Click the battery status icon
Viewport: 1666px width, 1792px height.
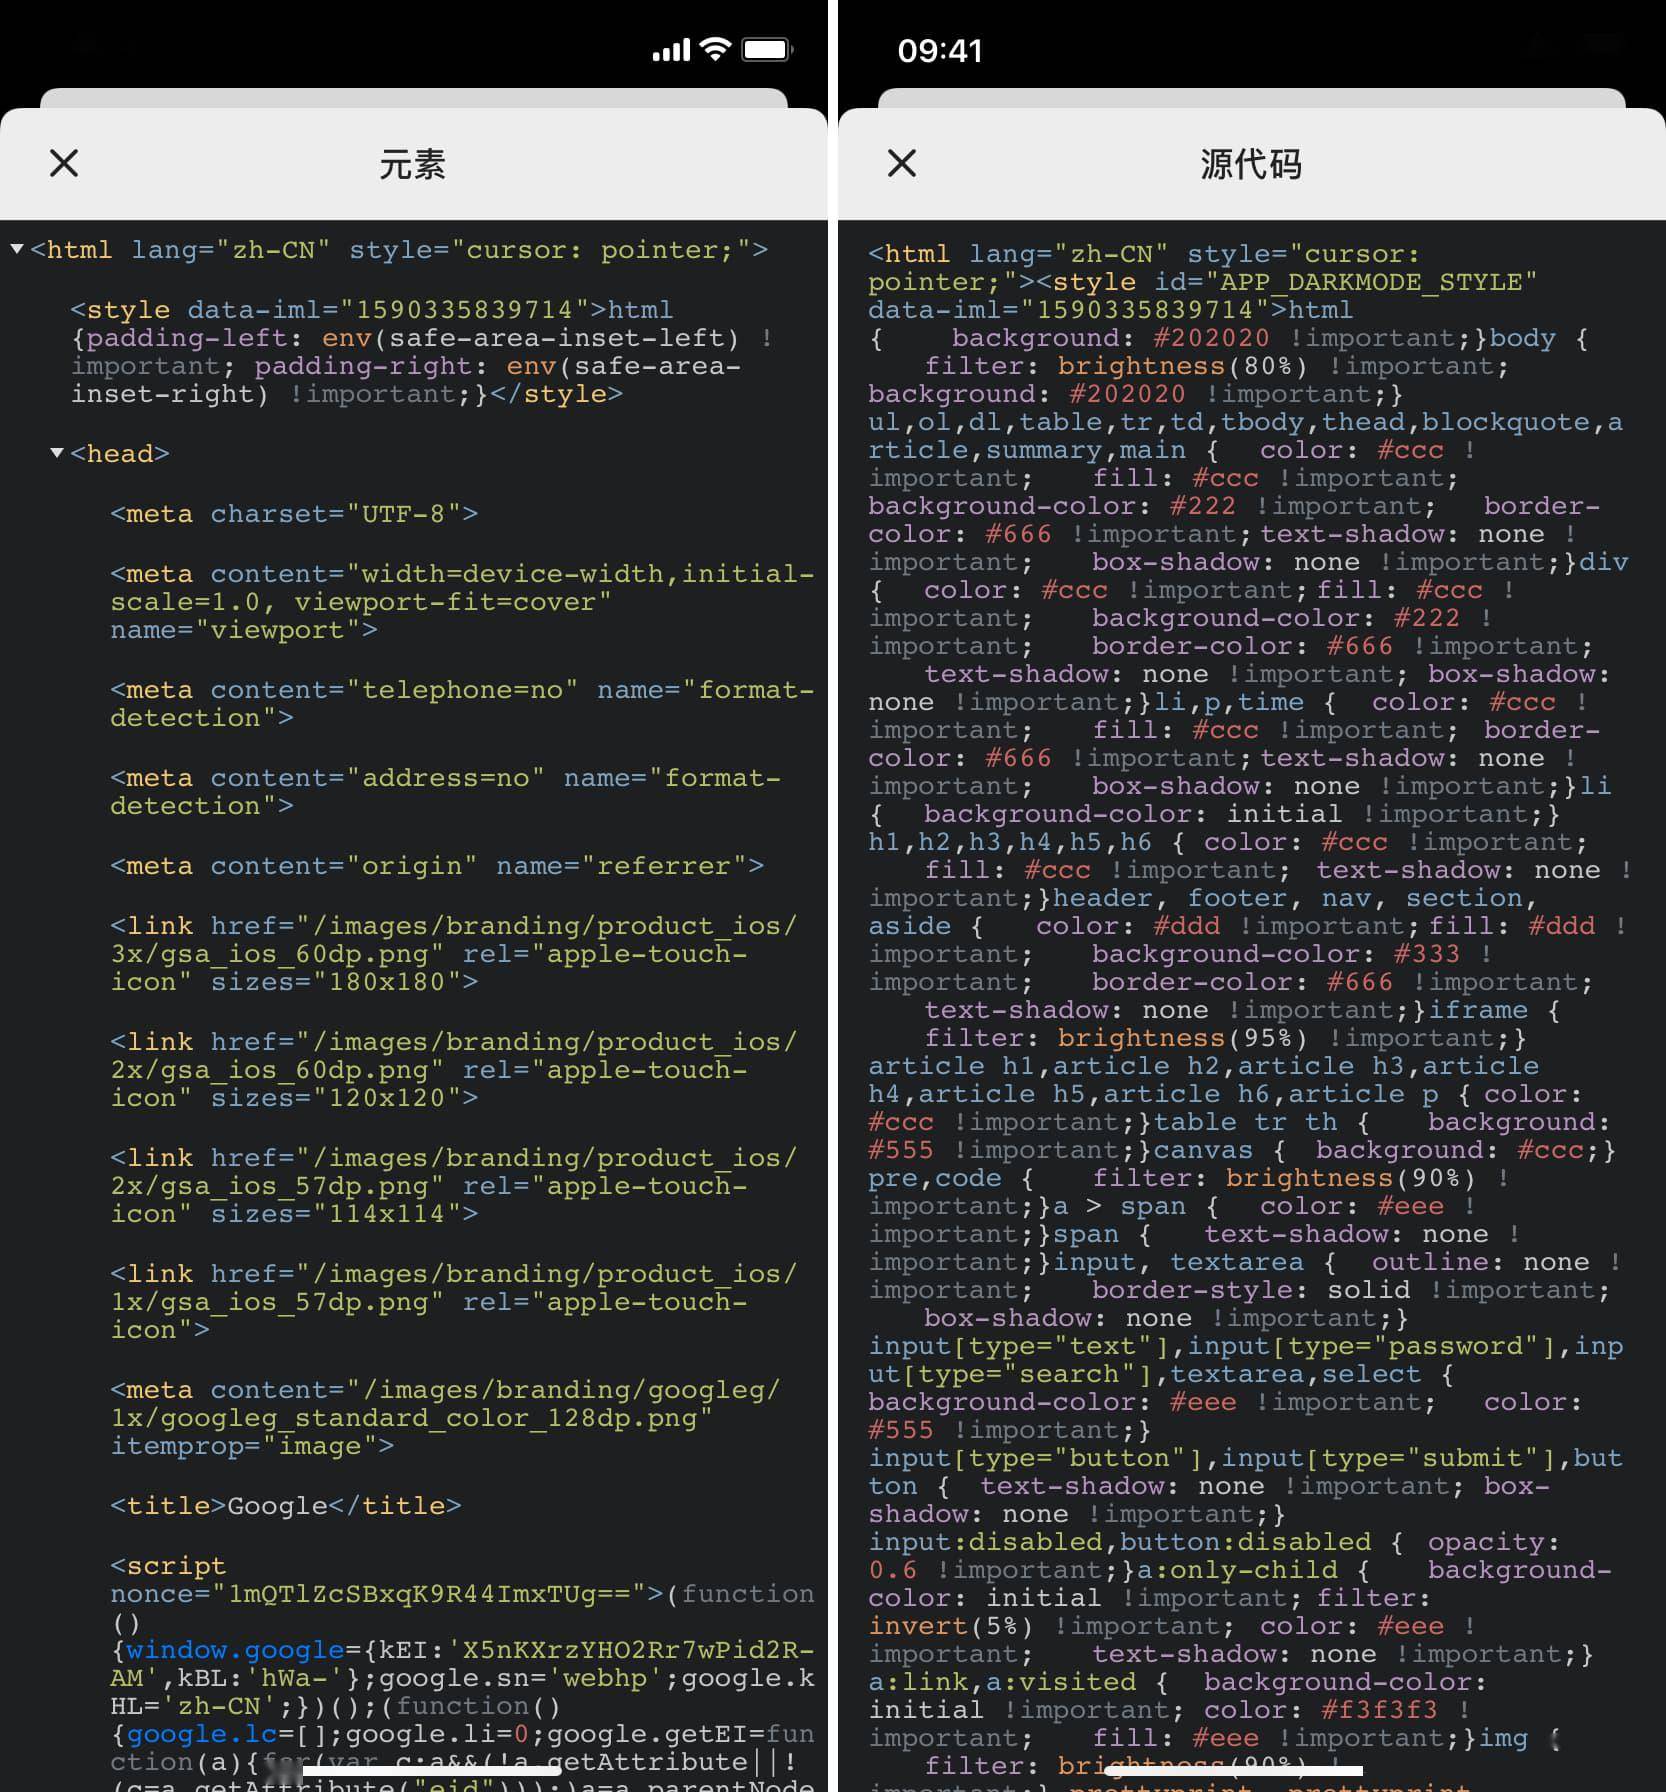pos(768,49)
